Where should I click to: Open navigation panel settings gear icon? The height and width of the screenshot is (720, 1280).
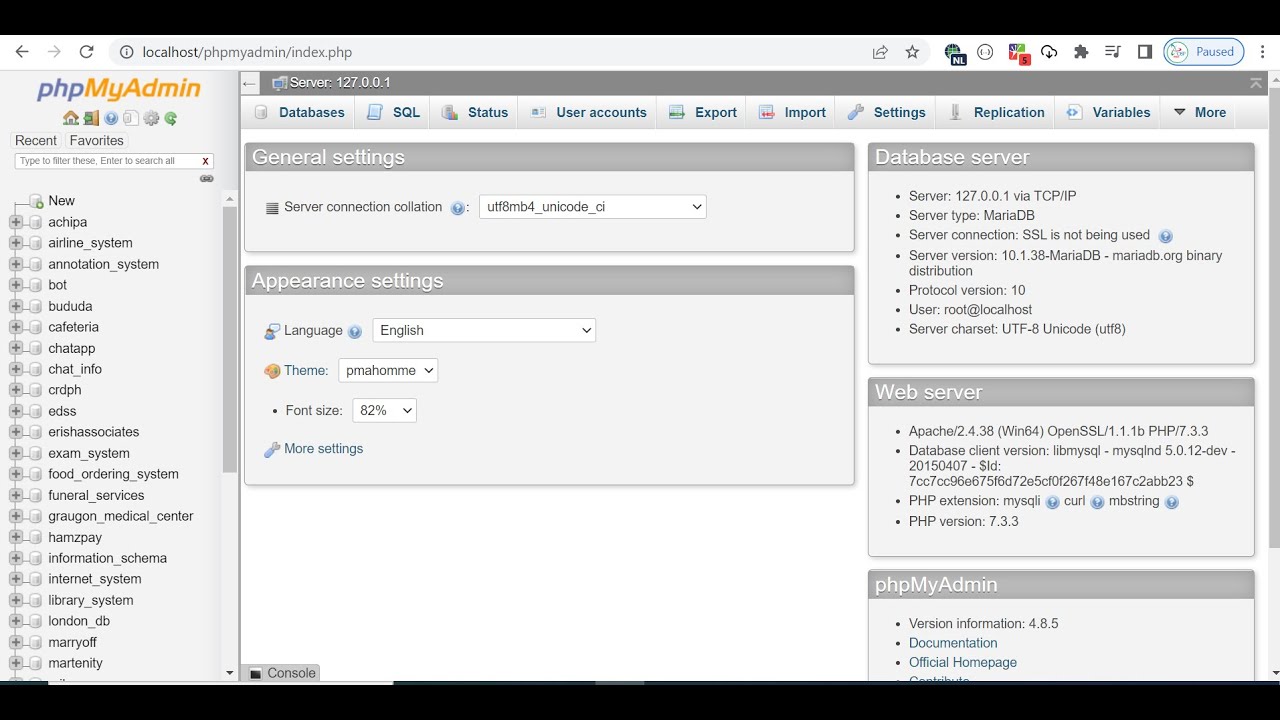151,118
